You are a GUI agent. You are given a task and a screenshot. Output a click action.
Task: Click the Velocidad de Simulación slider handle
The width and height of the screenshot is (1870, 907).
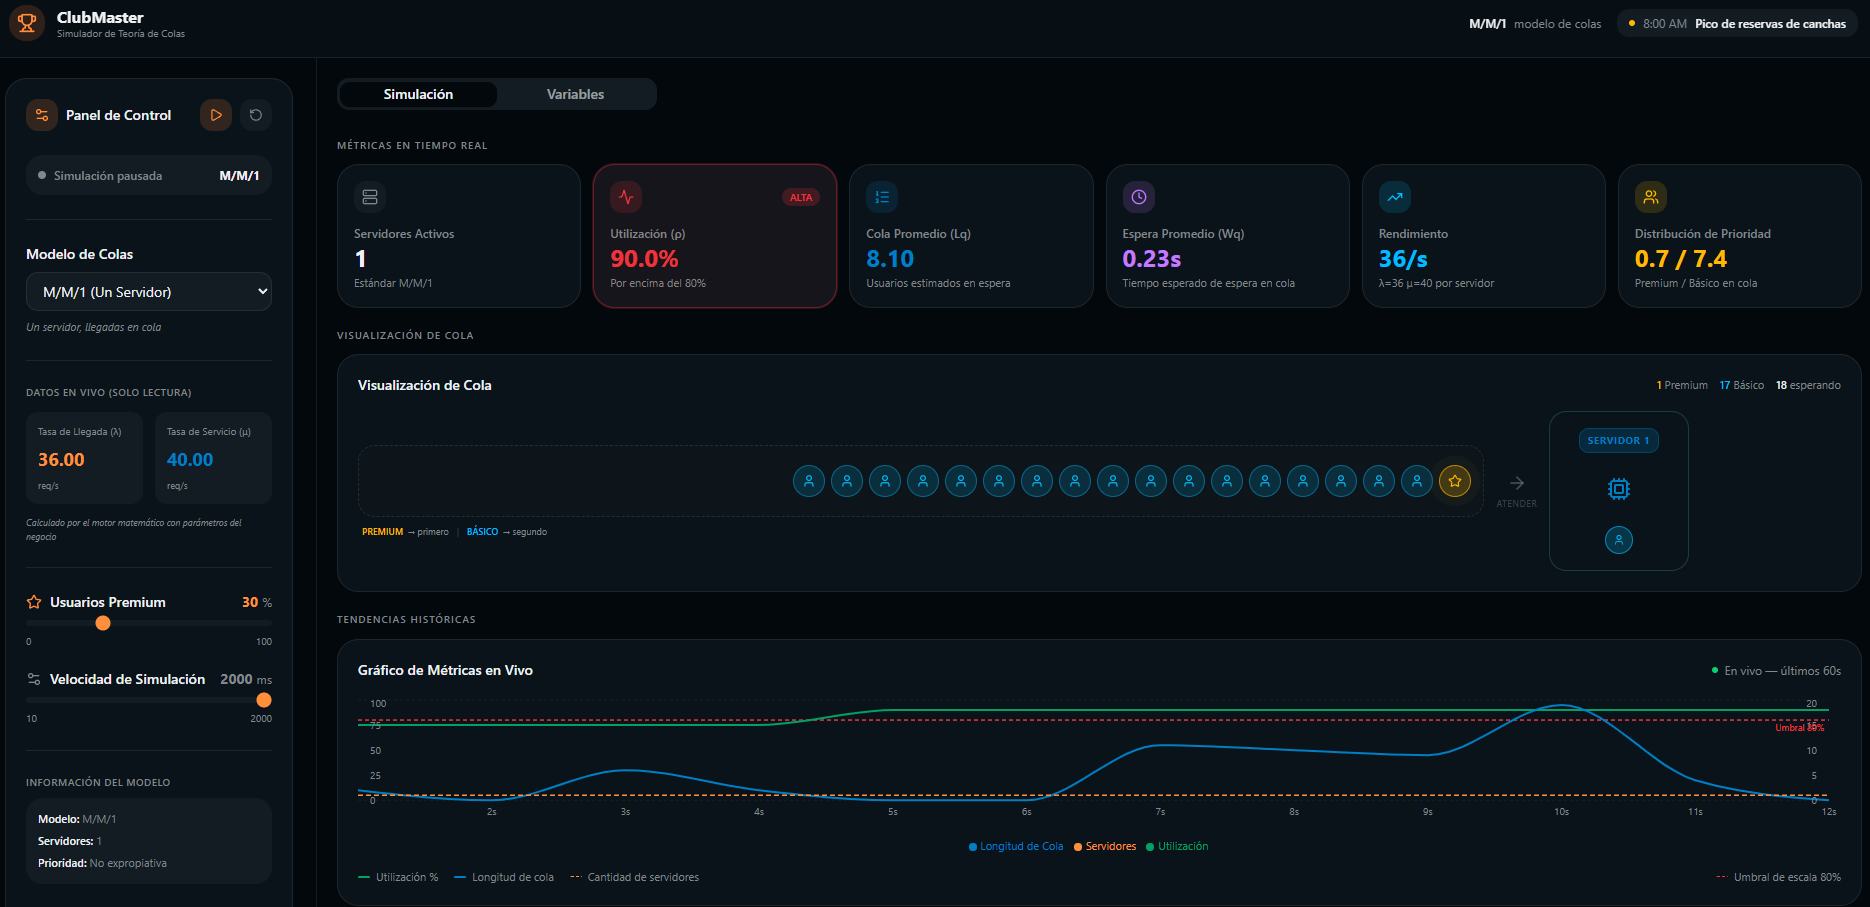(x=264, y=700)
